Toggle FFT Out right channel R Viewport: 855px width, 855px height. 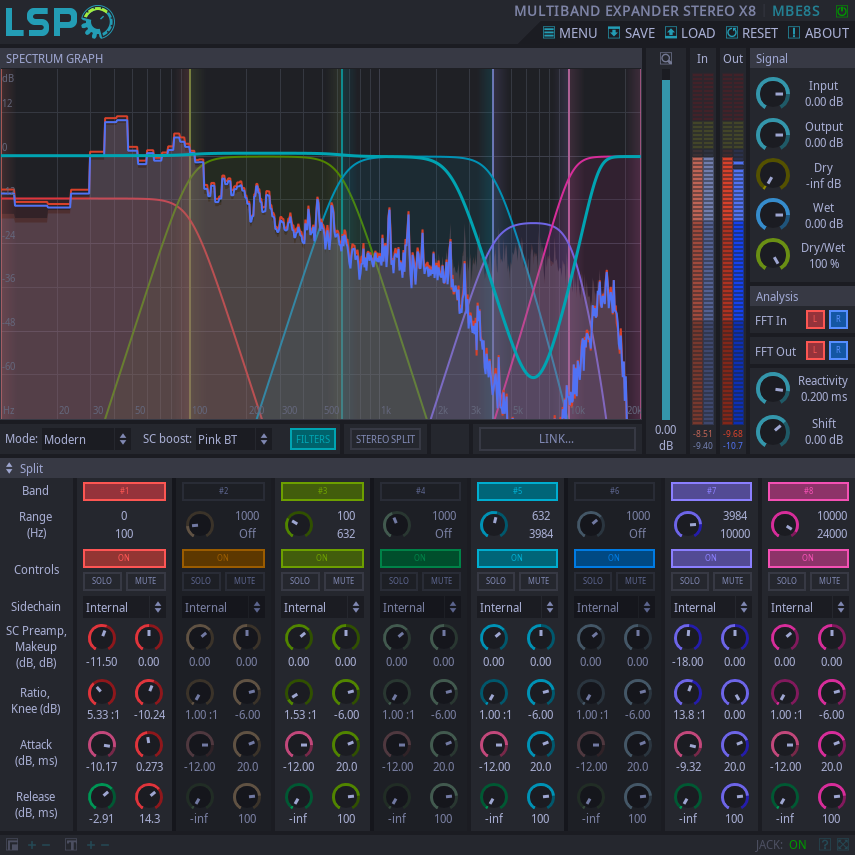pos(838,350)
